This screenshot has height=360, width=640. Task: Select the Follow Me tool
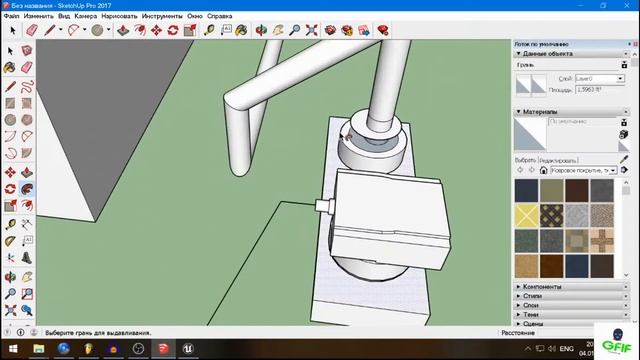click(27, 189)
